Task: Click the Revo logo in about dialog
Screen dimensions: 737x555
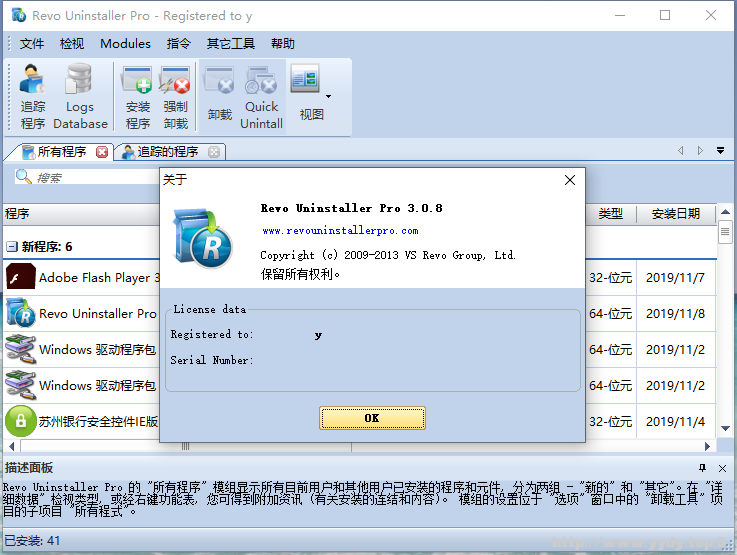Action: tap(203, 238)
